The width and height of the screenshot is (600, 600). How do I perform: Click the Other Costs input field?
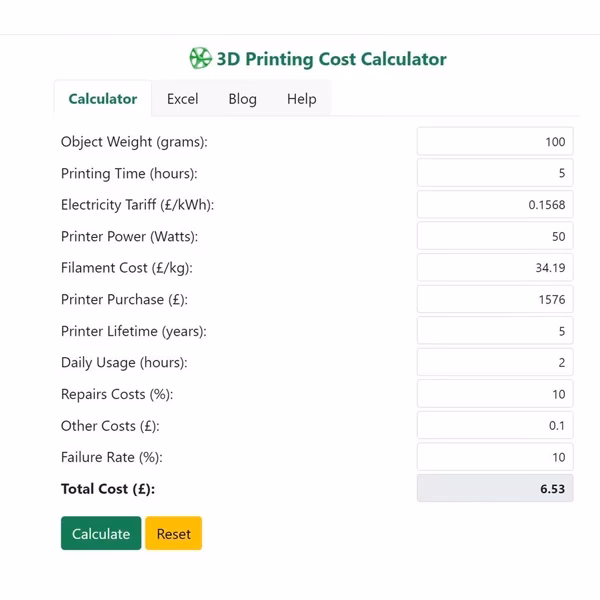(494, 426)
